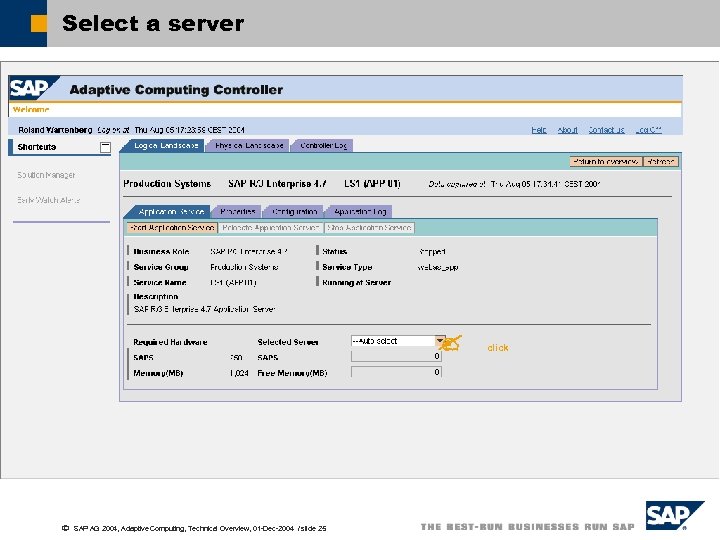Click the Required Hardware label
Viewport: 720px width, 540px height.
coord(170,342)
